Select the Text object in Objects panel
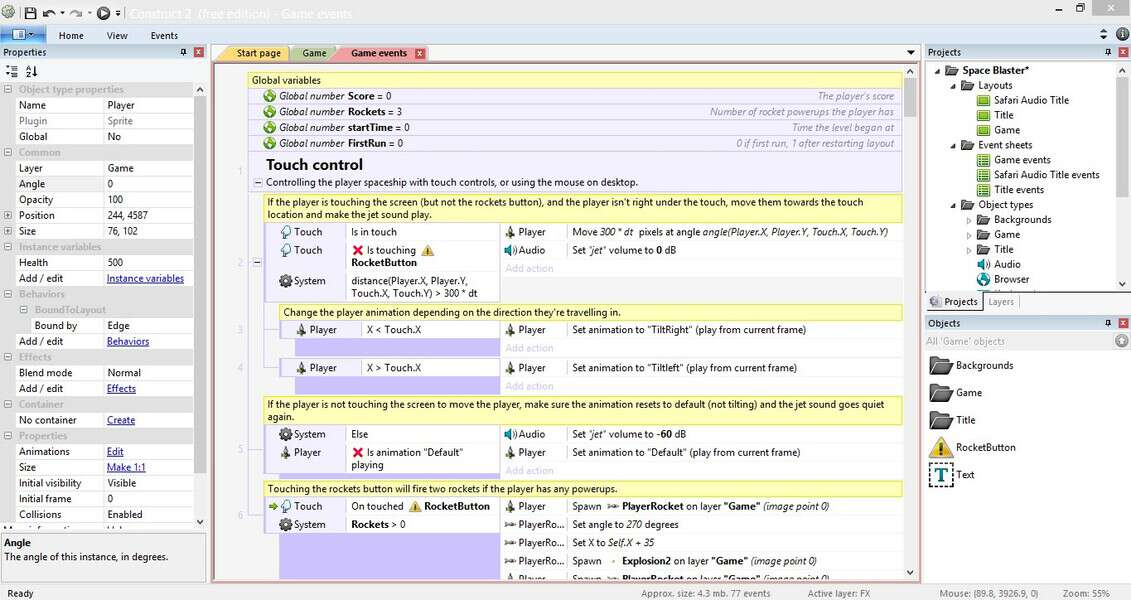 [964, 475]
